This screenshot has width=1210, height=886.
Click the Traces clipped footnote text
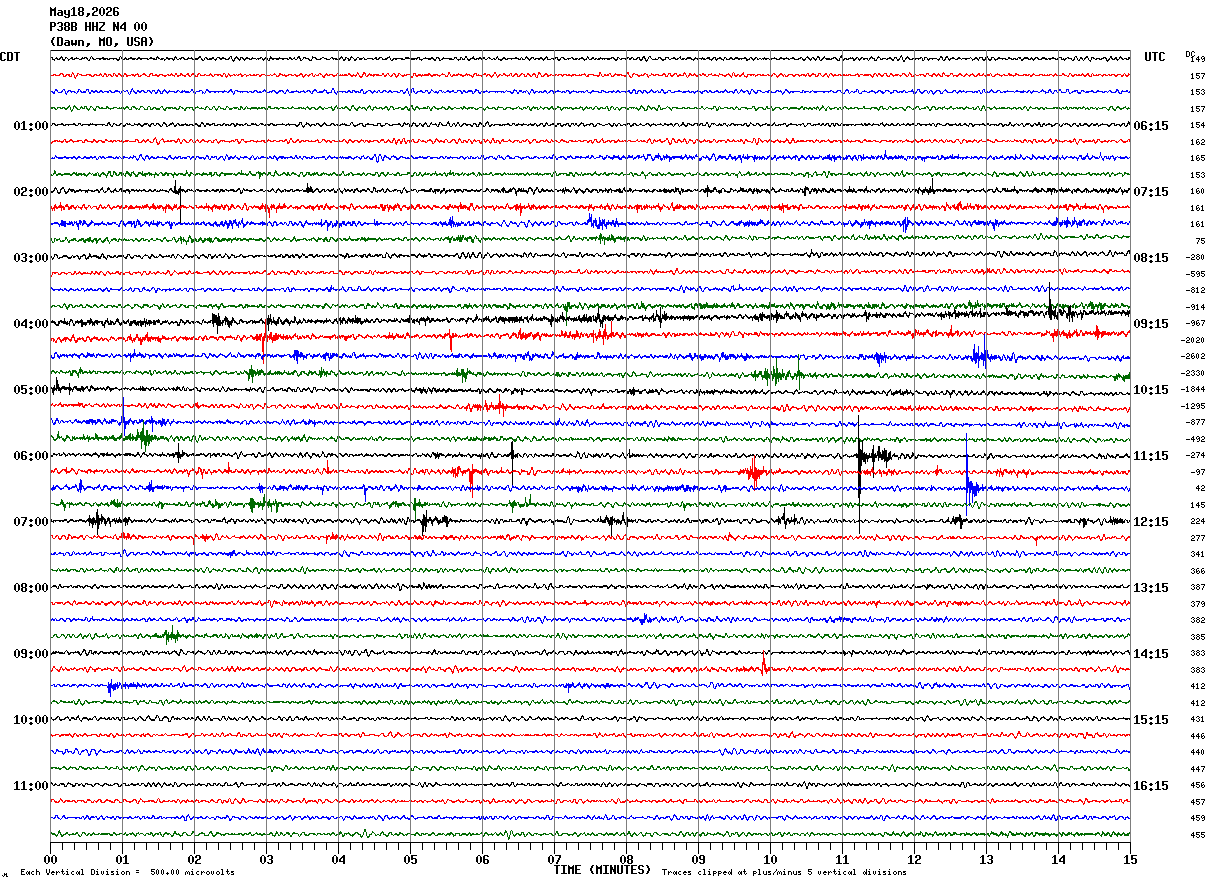click(784, 872)
